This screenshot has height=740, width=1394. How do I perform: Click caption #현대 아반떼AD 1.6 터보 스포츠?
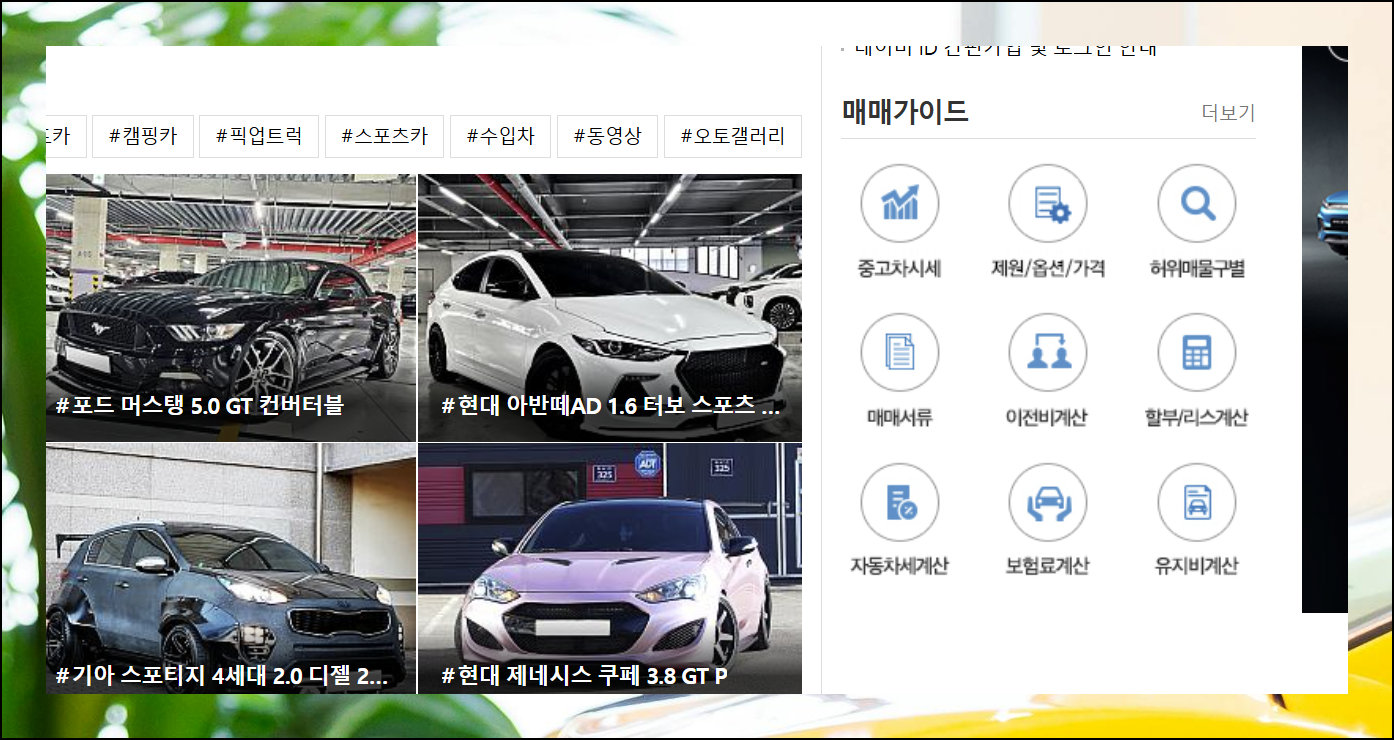(610, 407)
